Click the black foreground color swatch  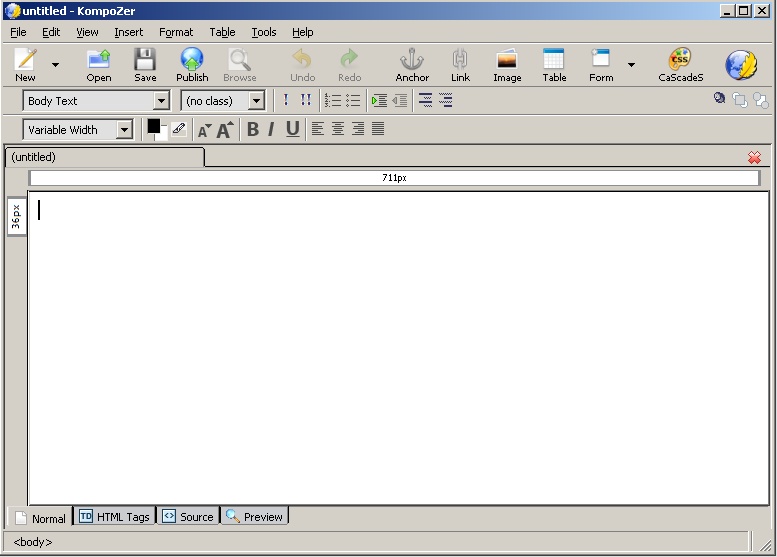click(x=154, y=126)
